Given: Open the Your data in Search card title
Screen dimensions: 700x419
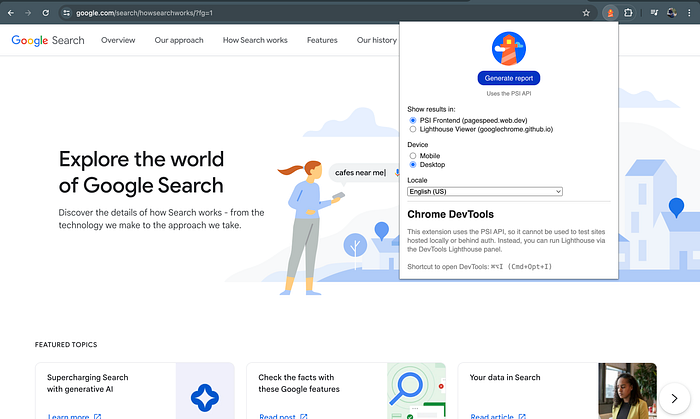Looking at the screenshot, I should coord(505,378).
